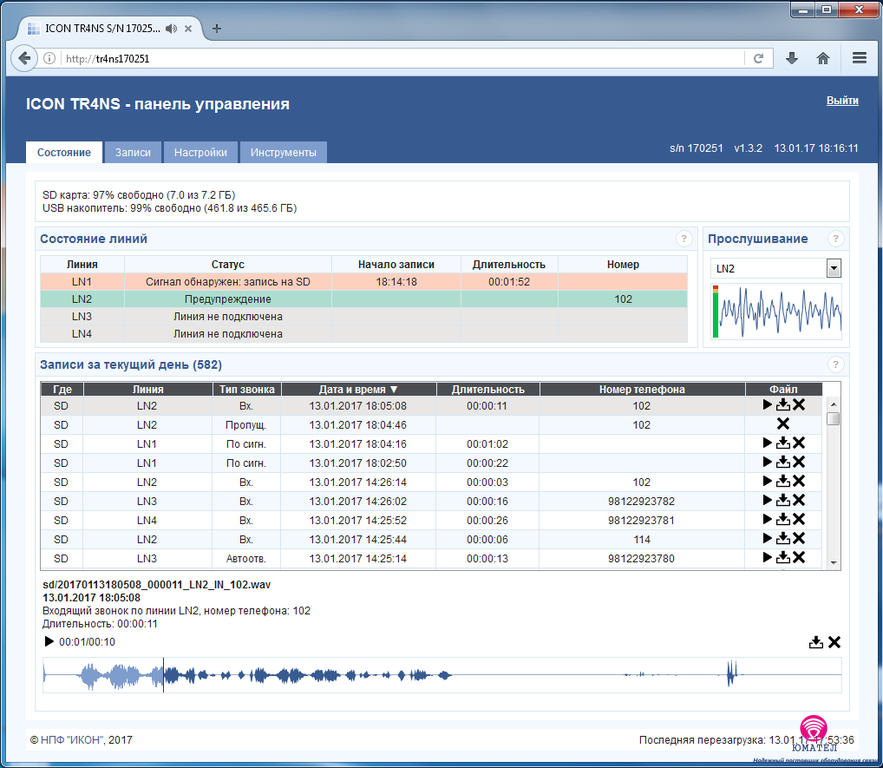Download the selected wav file below the table

coord(815,642)
